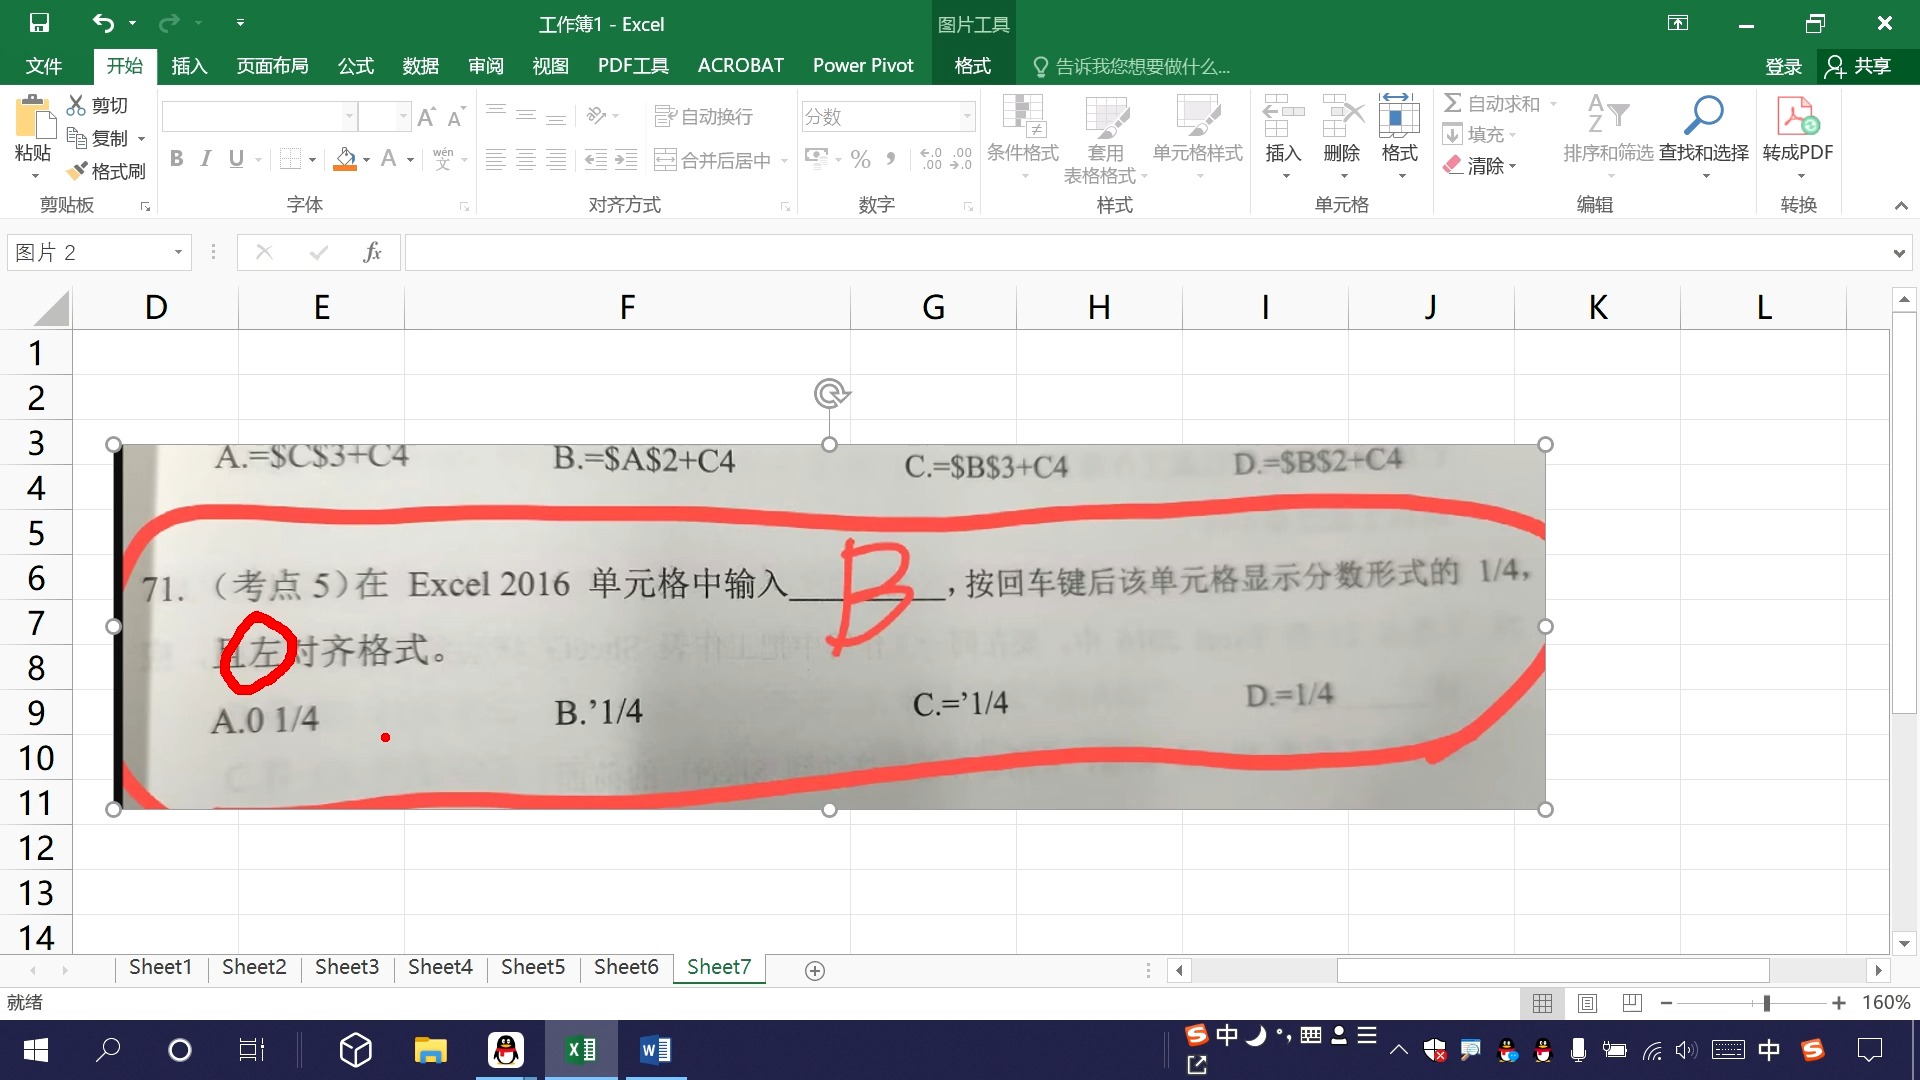Toggle italic formatting
The height and width of the screenshot is (1080, 1920).
206,158
